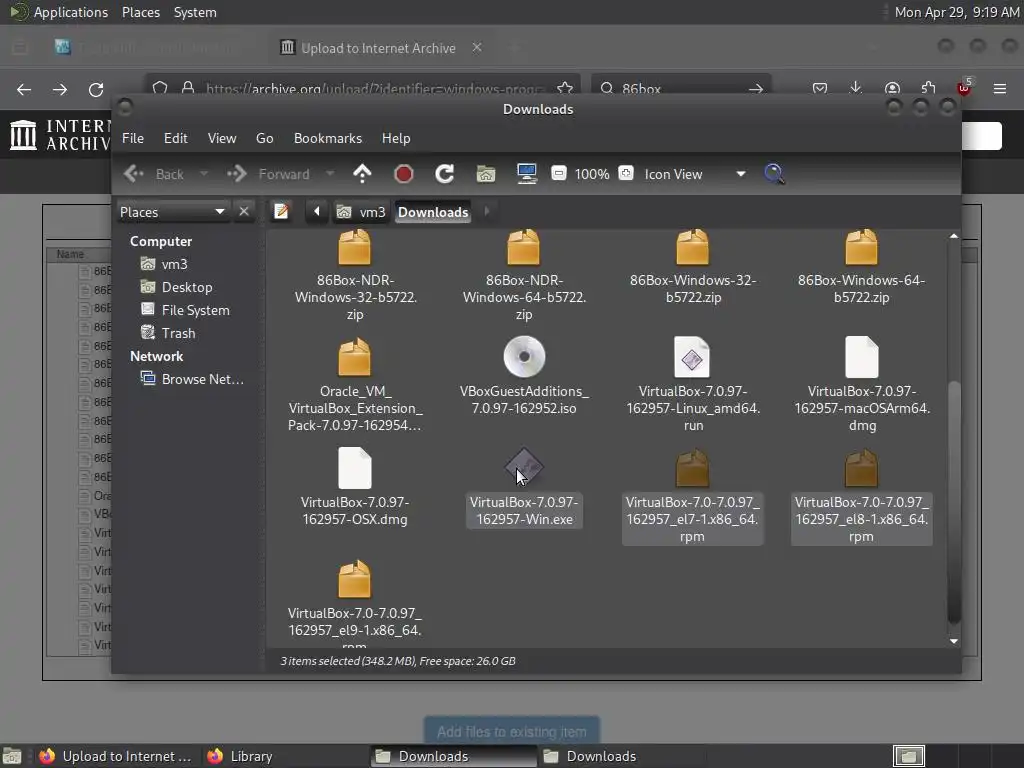Select Desktop in the Places sidebar

176,287
